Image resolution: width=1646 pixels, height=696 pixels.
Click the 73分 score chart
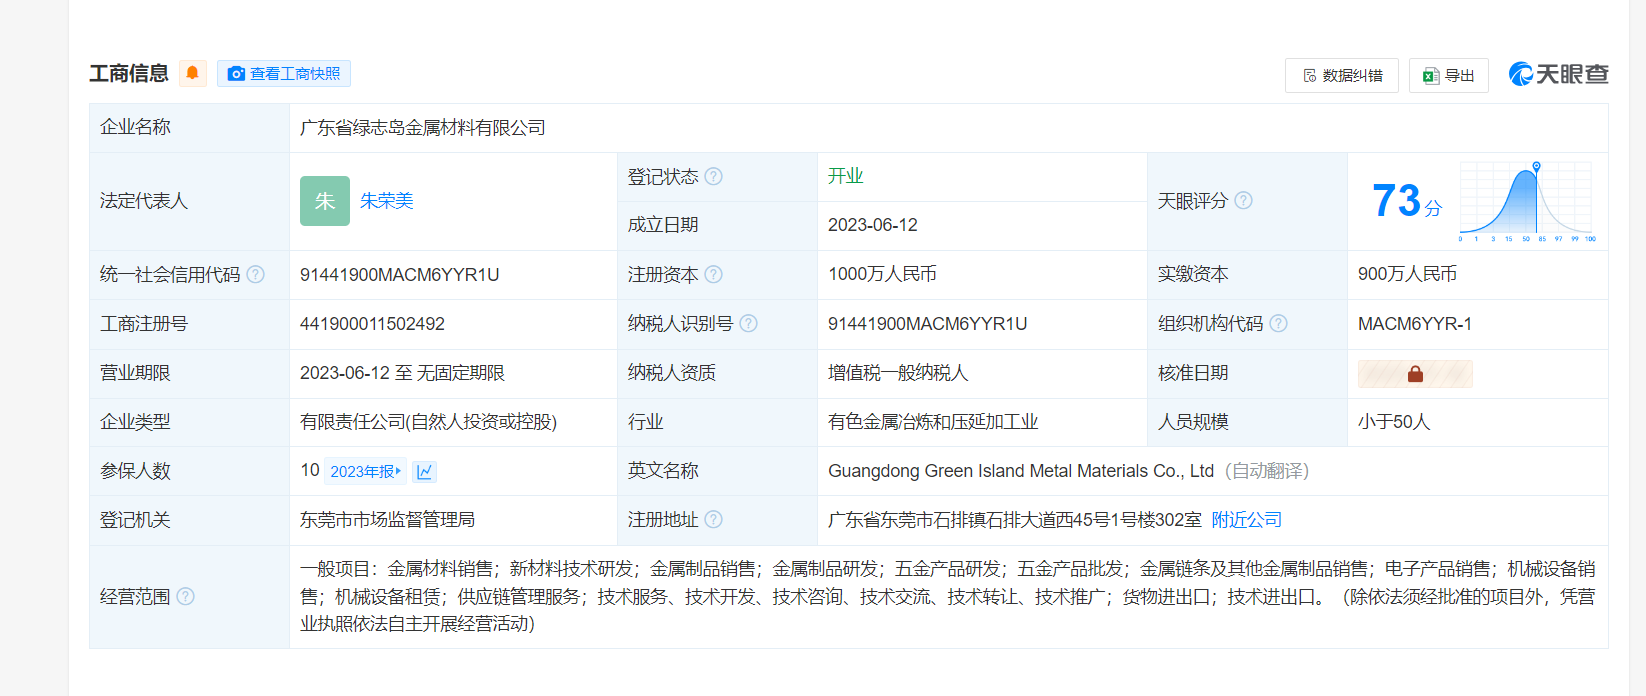(1526, 201)
